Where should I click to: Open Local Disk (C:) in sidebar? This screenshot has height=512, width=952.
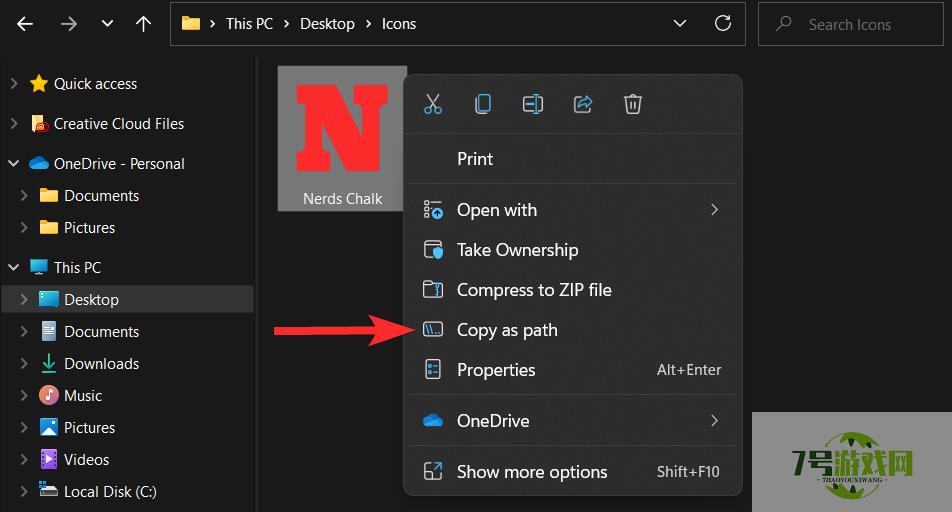110,492
